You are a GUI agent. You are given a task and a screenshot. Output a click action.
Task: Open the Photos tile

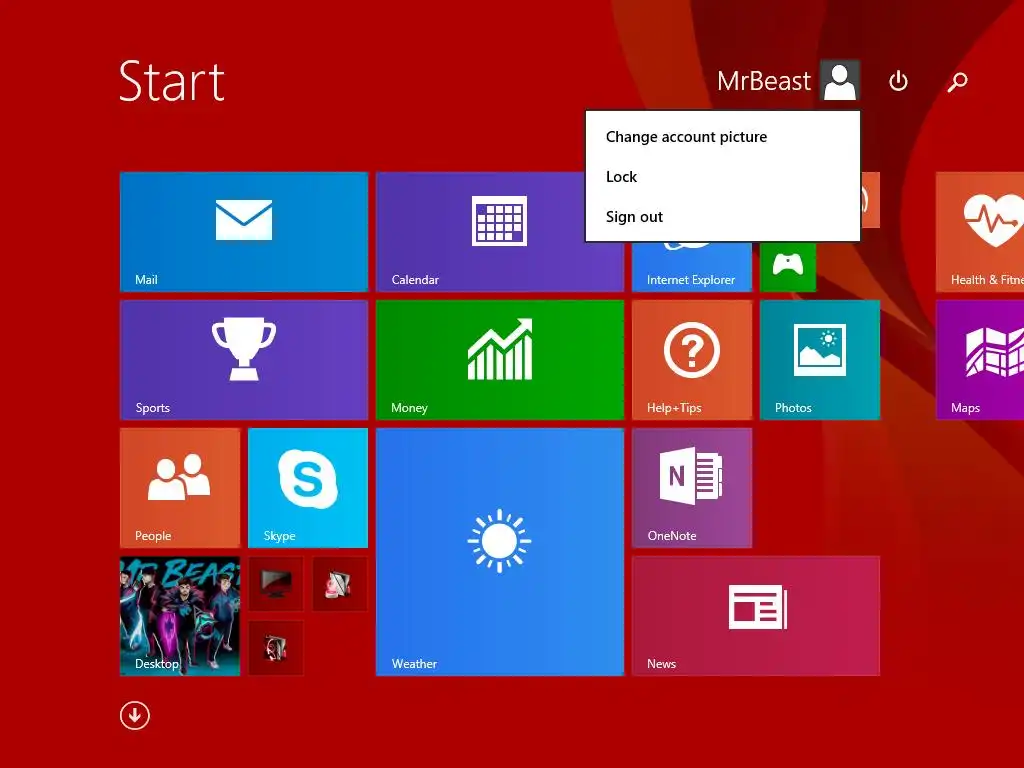[820, 360]
